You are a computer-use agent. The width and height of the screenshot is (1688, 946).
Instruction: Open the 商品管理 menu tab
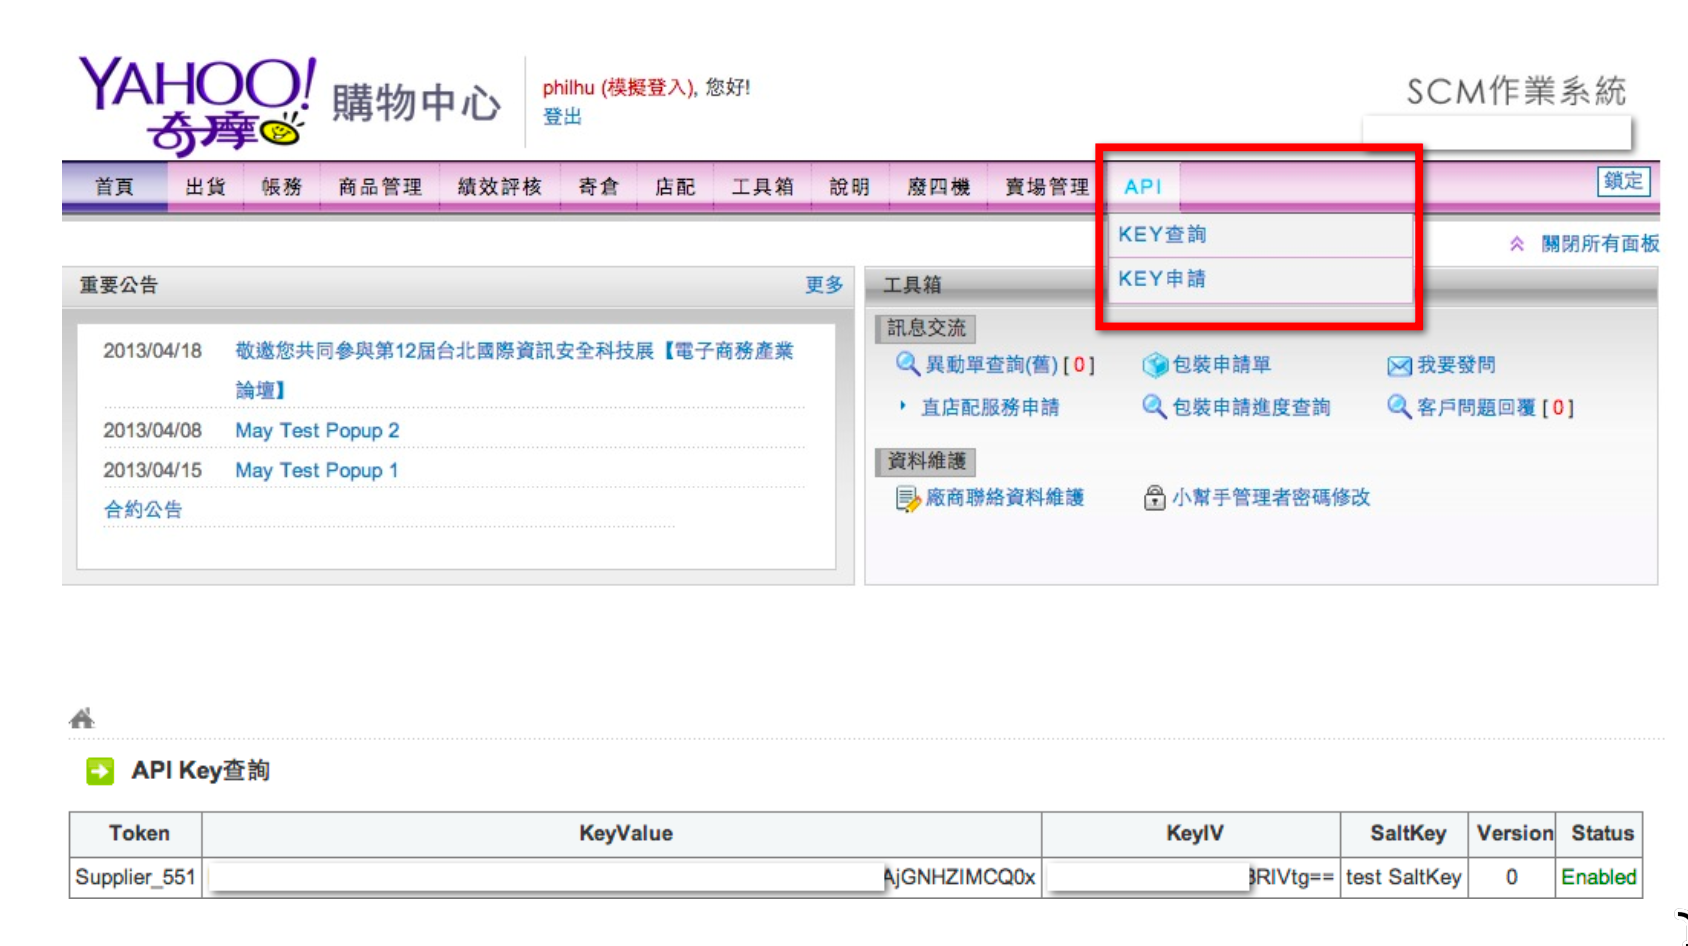pos(380,187)
